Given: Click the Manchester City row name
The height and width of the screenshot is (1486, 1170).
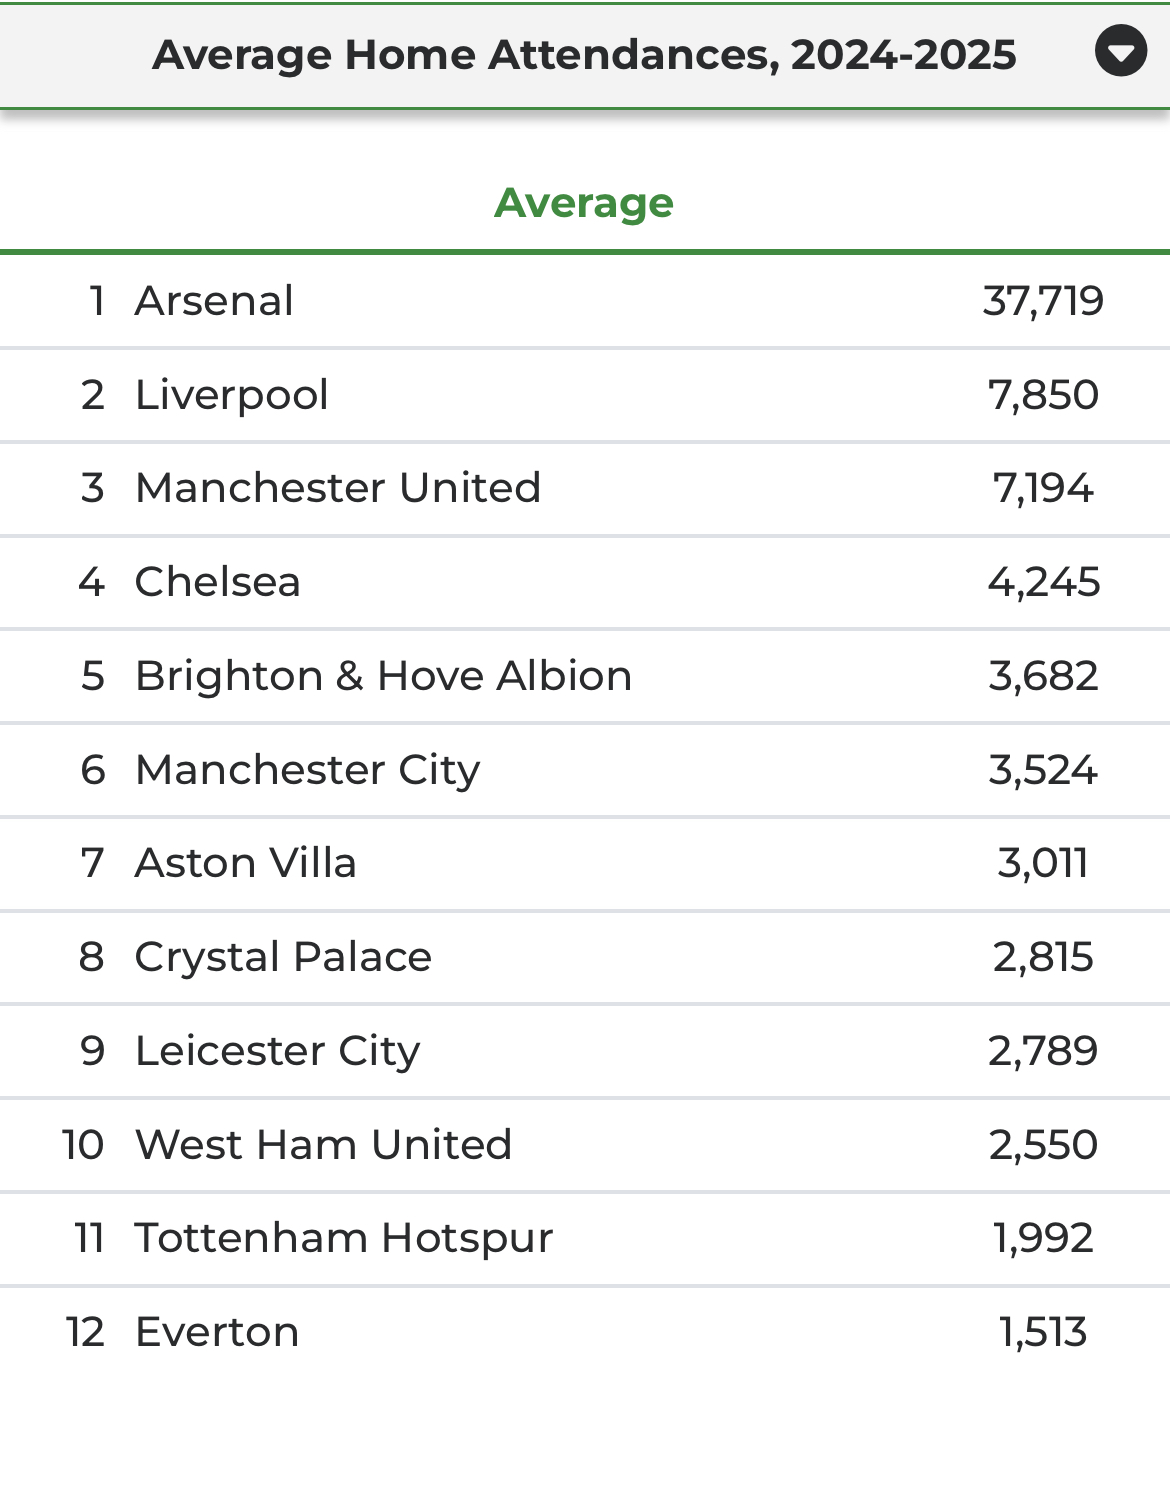Looking at the screenshot, I should click(x=307, y=770).
